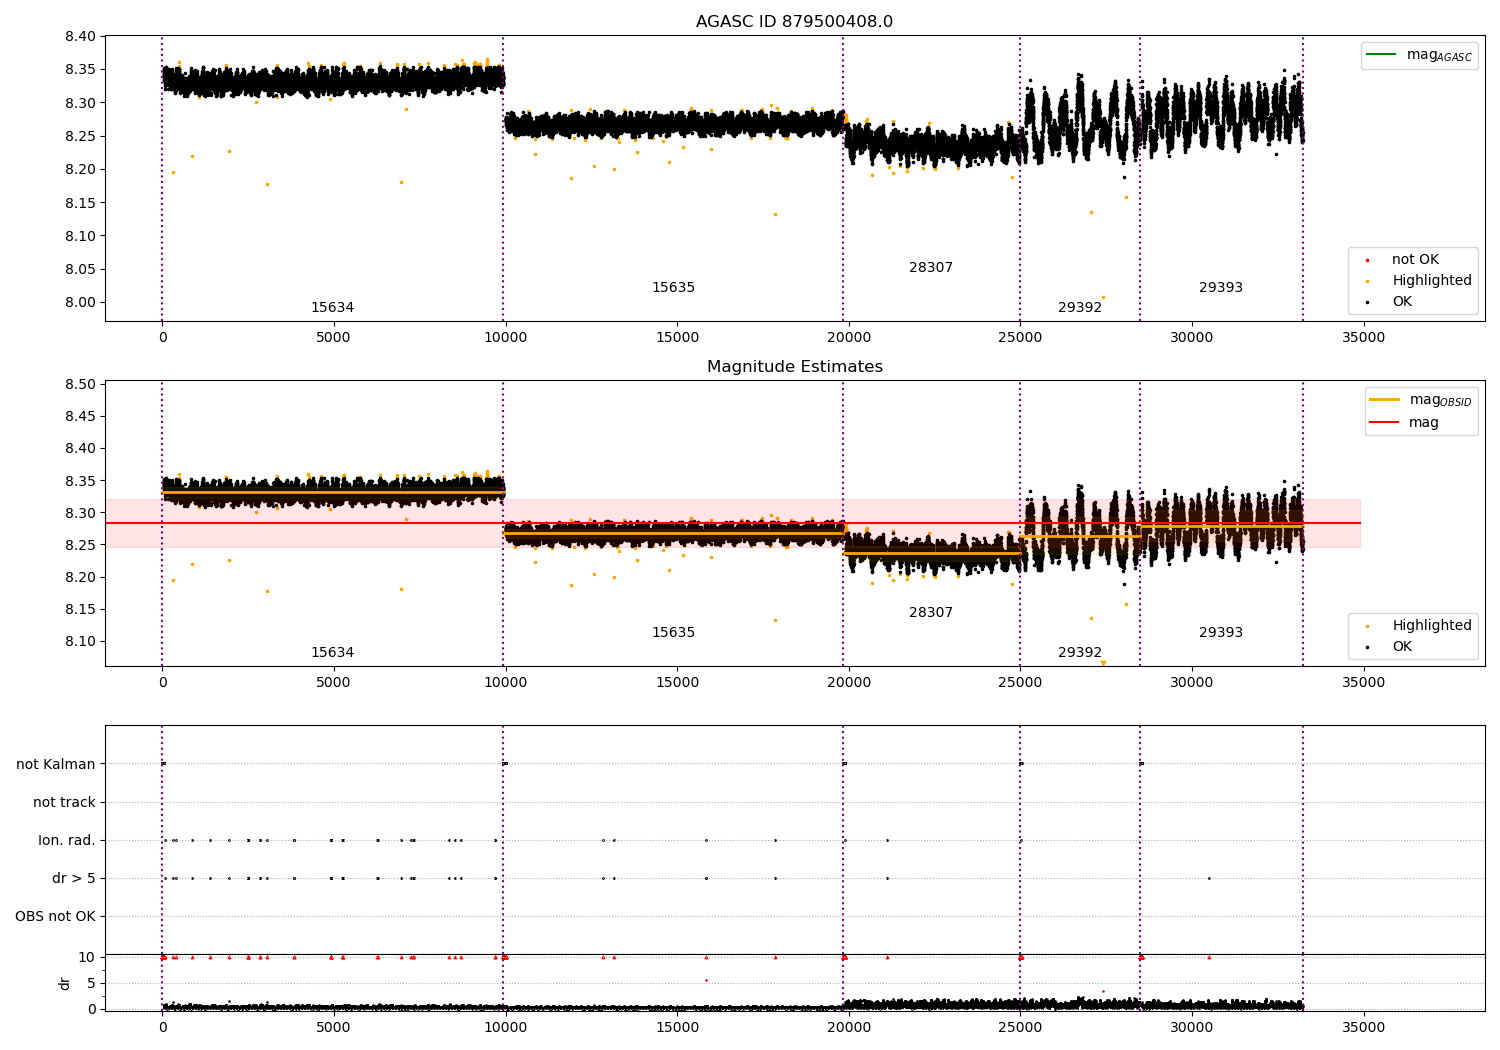The height and width of the screenshot is (1050, 1500).
Task: Click y-tick 8.50 on the middle plot
Action: click(x=80, y=385)
